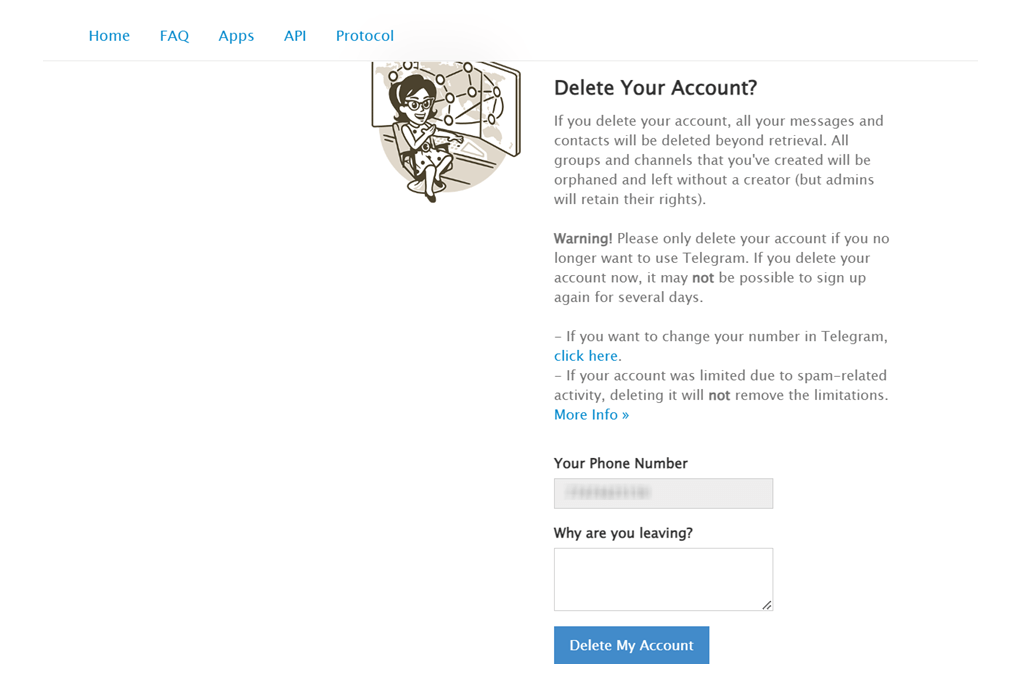Click the 'Why are you leaving?' label
This screenshot has height=692, width=1019.
623,533
